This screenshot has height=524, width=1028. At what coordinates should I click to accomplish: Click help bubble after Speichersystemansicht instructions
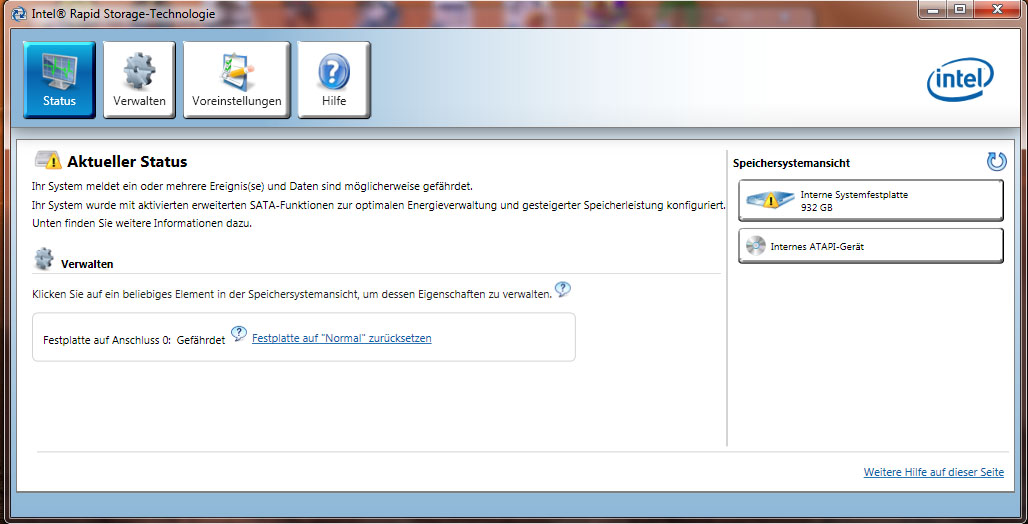pyautogui.click(x=563, y=289)
